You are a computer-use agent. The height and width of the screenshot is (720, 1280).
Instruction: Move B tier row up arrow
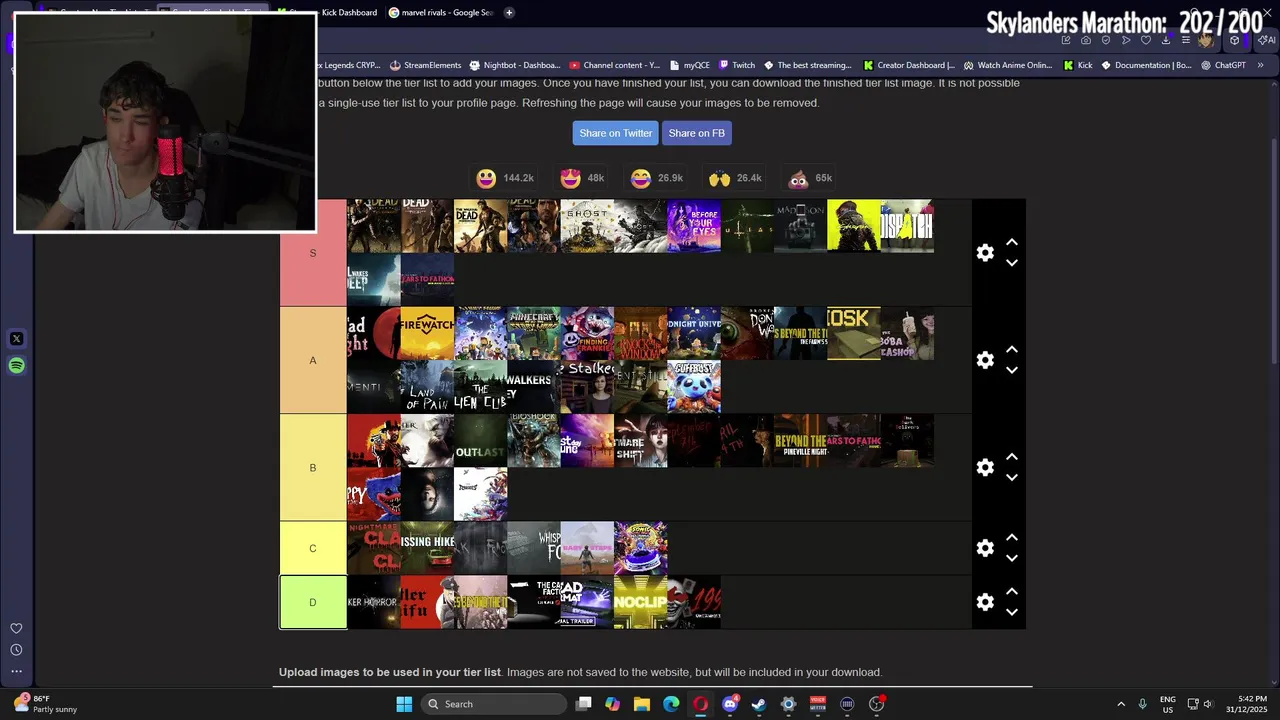1012,456
